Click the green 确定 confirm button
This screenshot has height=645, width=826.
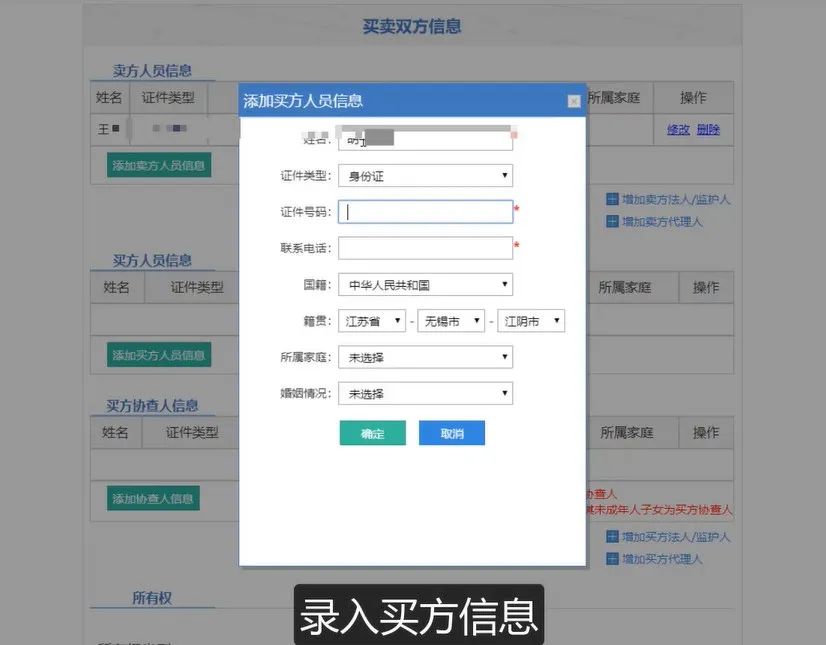click(x=372, y=432)
